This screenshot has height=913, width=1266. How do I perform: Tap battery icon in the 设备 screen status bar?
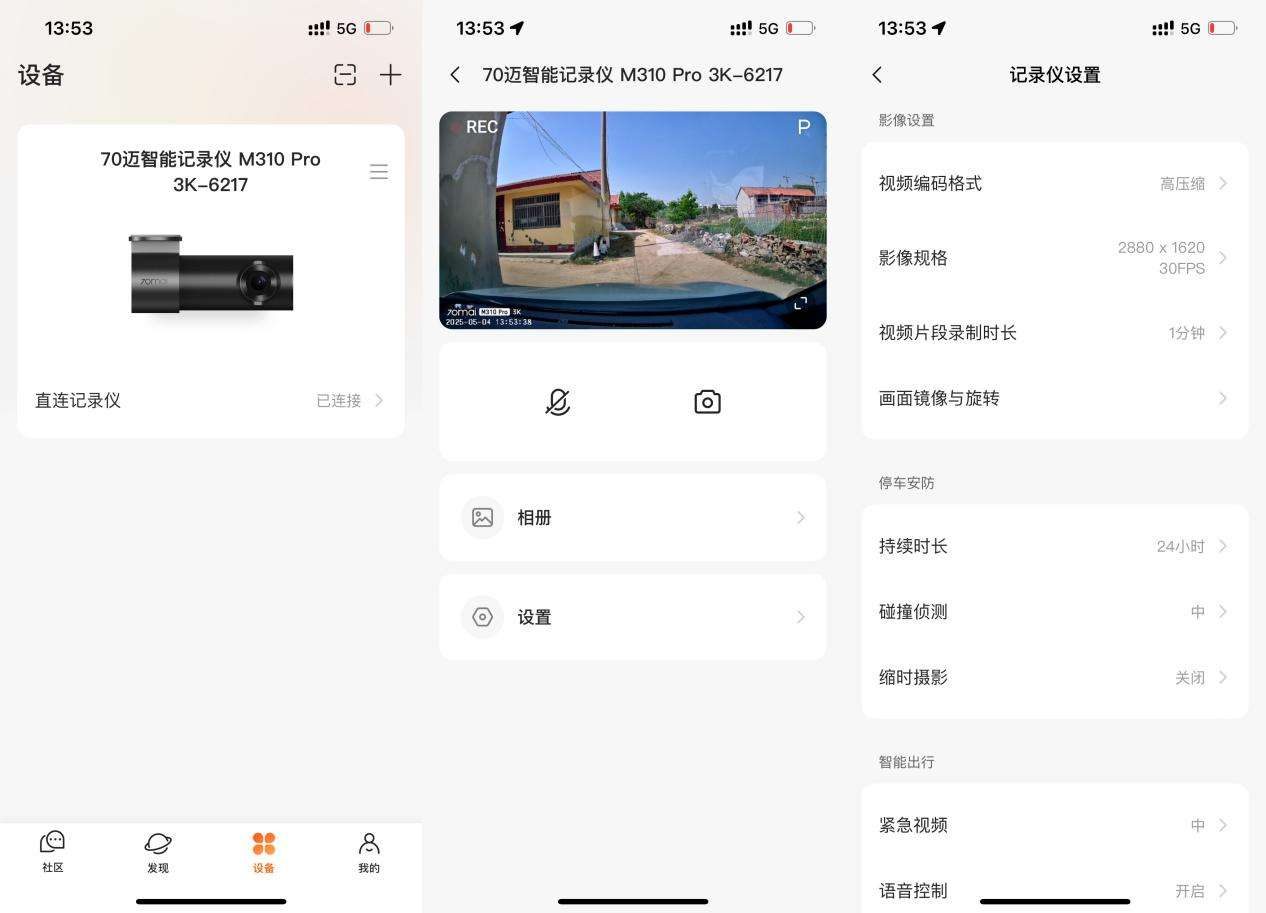tap(378, 28)
